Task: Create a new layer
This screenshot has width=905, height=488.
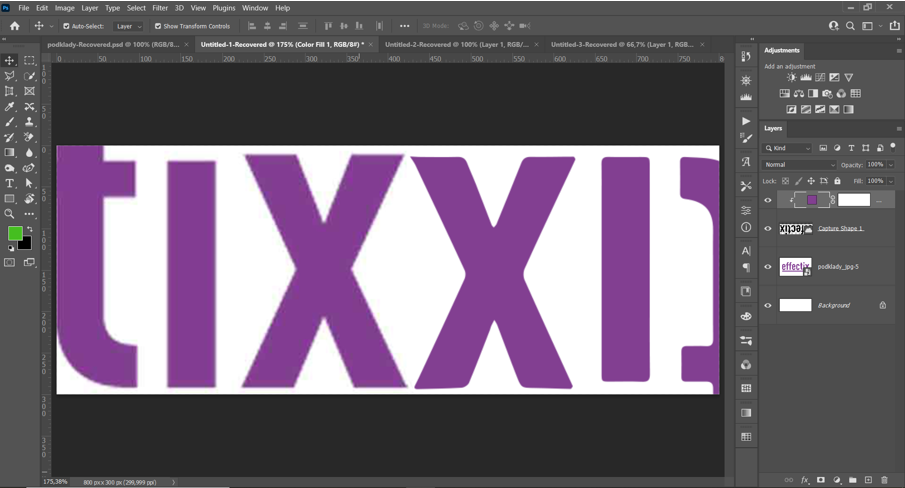Action: coord(868,480)
